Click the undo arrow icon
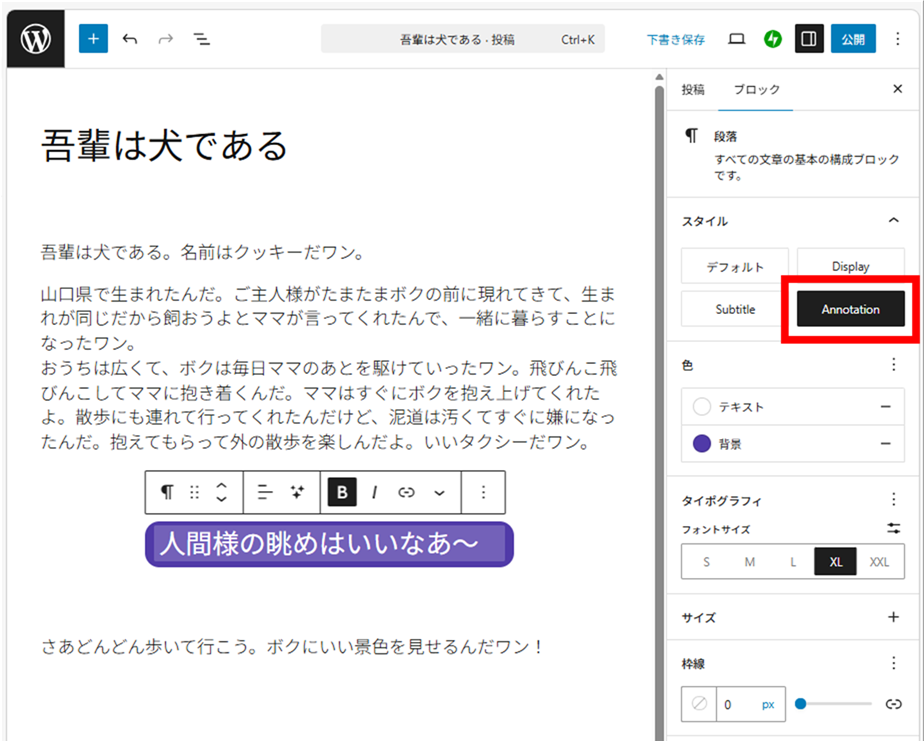This screenshot has height=741, width=924. pyautogui.click(x=130, y=39)
